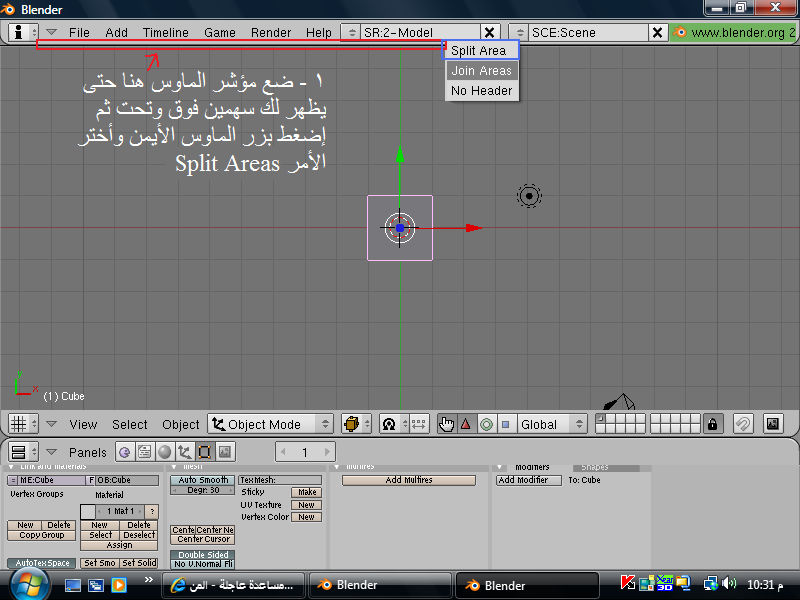Toggle Auto Smooth in the Mesh panel

(203, 480)
